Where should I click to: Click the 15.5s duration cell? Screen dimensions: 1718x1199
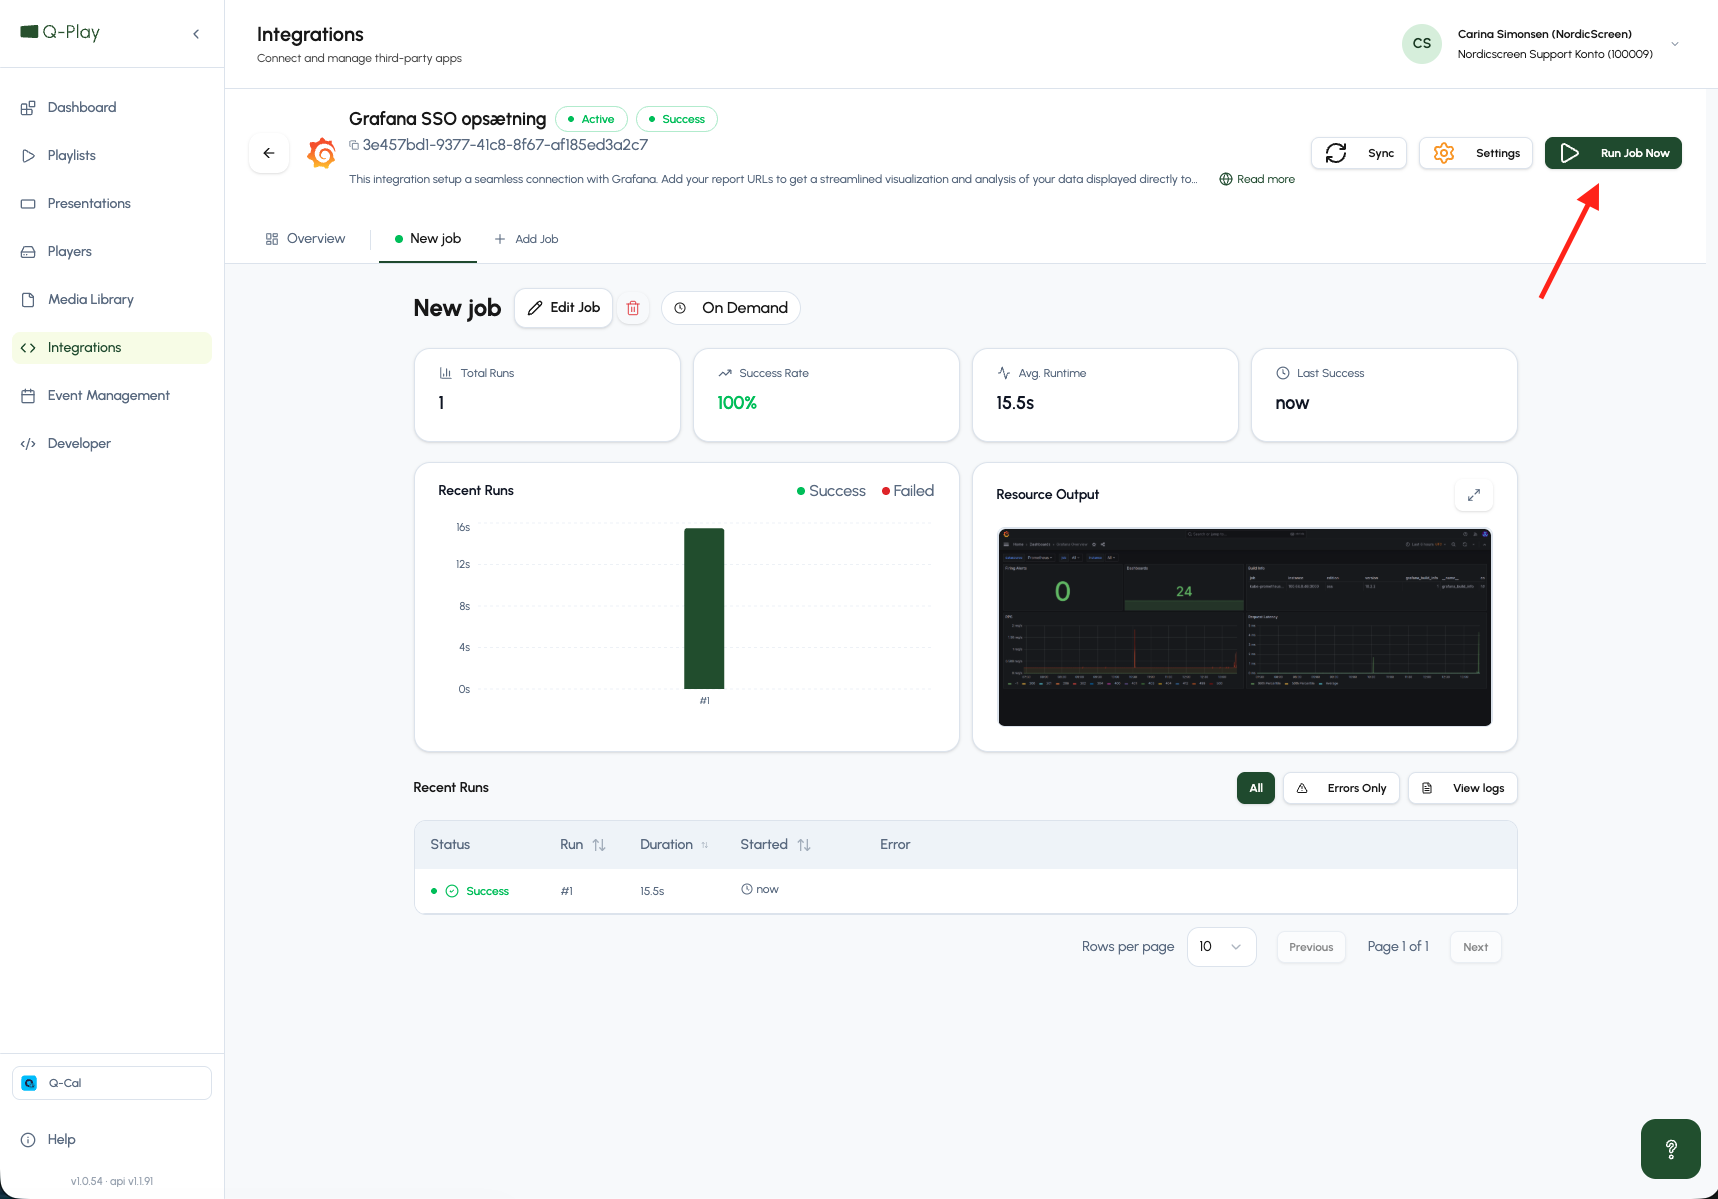pos(652,891)
